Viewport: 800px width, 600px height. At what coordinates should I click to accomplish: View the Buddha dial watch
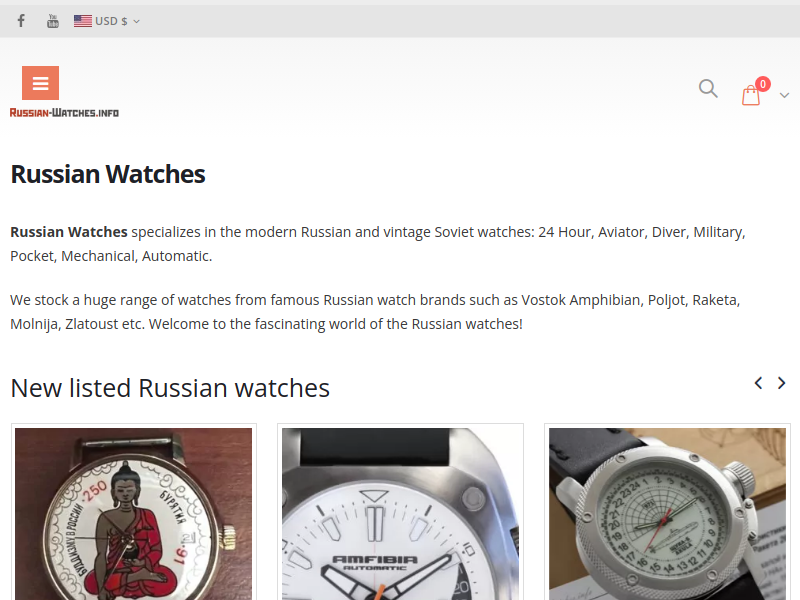coord(133,514)
